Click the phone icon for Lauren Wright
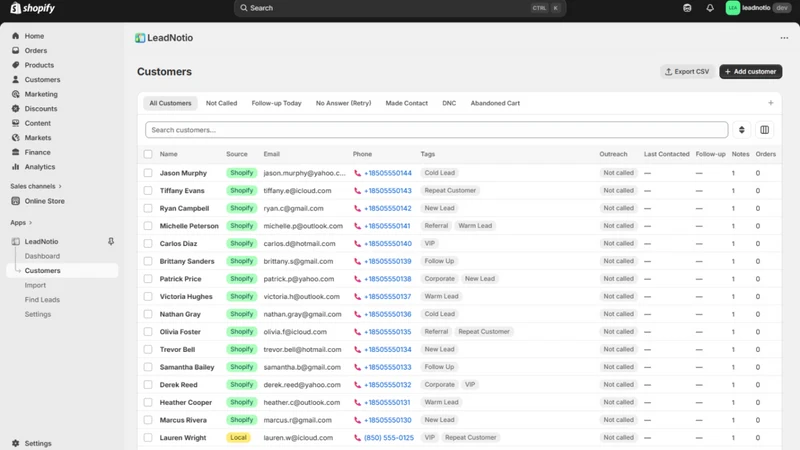 (x=357, y=438)
